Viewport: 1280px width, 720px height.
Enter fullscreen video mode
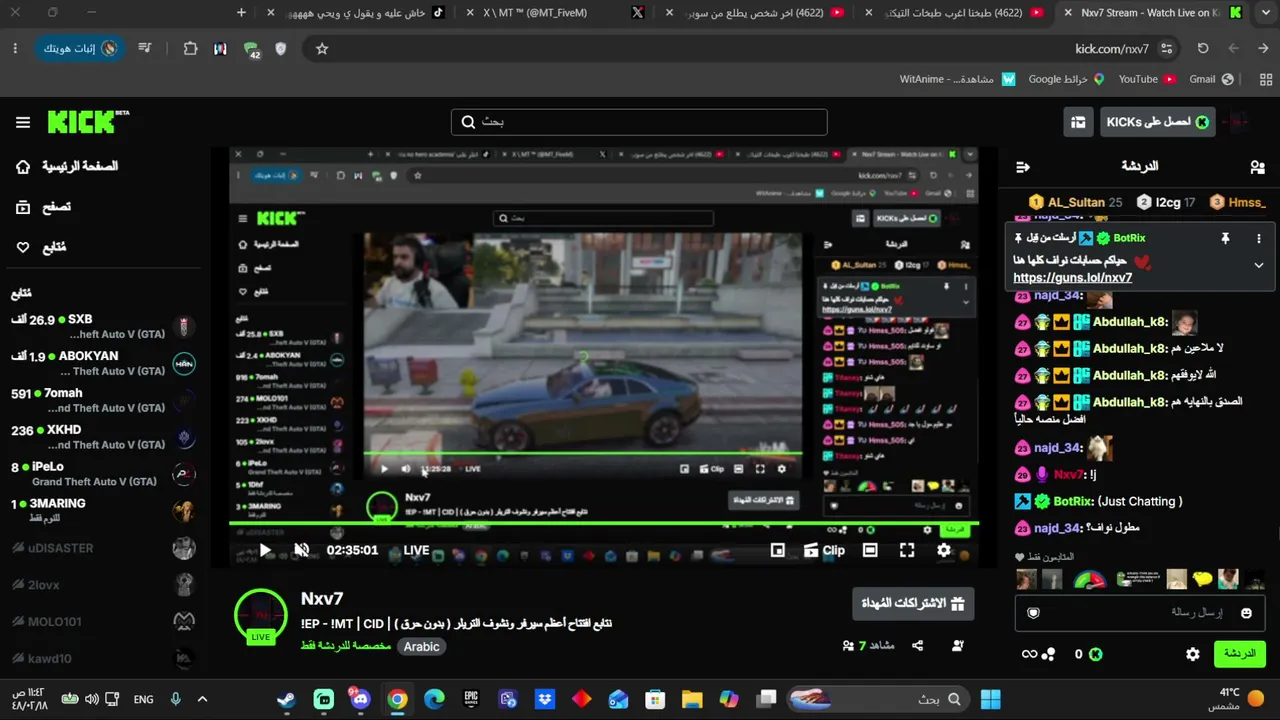point(907,550)
